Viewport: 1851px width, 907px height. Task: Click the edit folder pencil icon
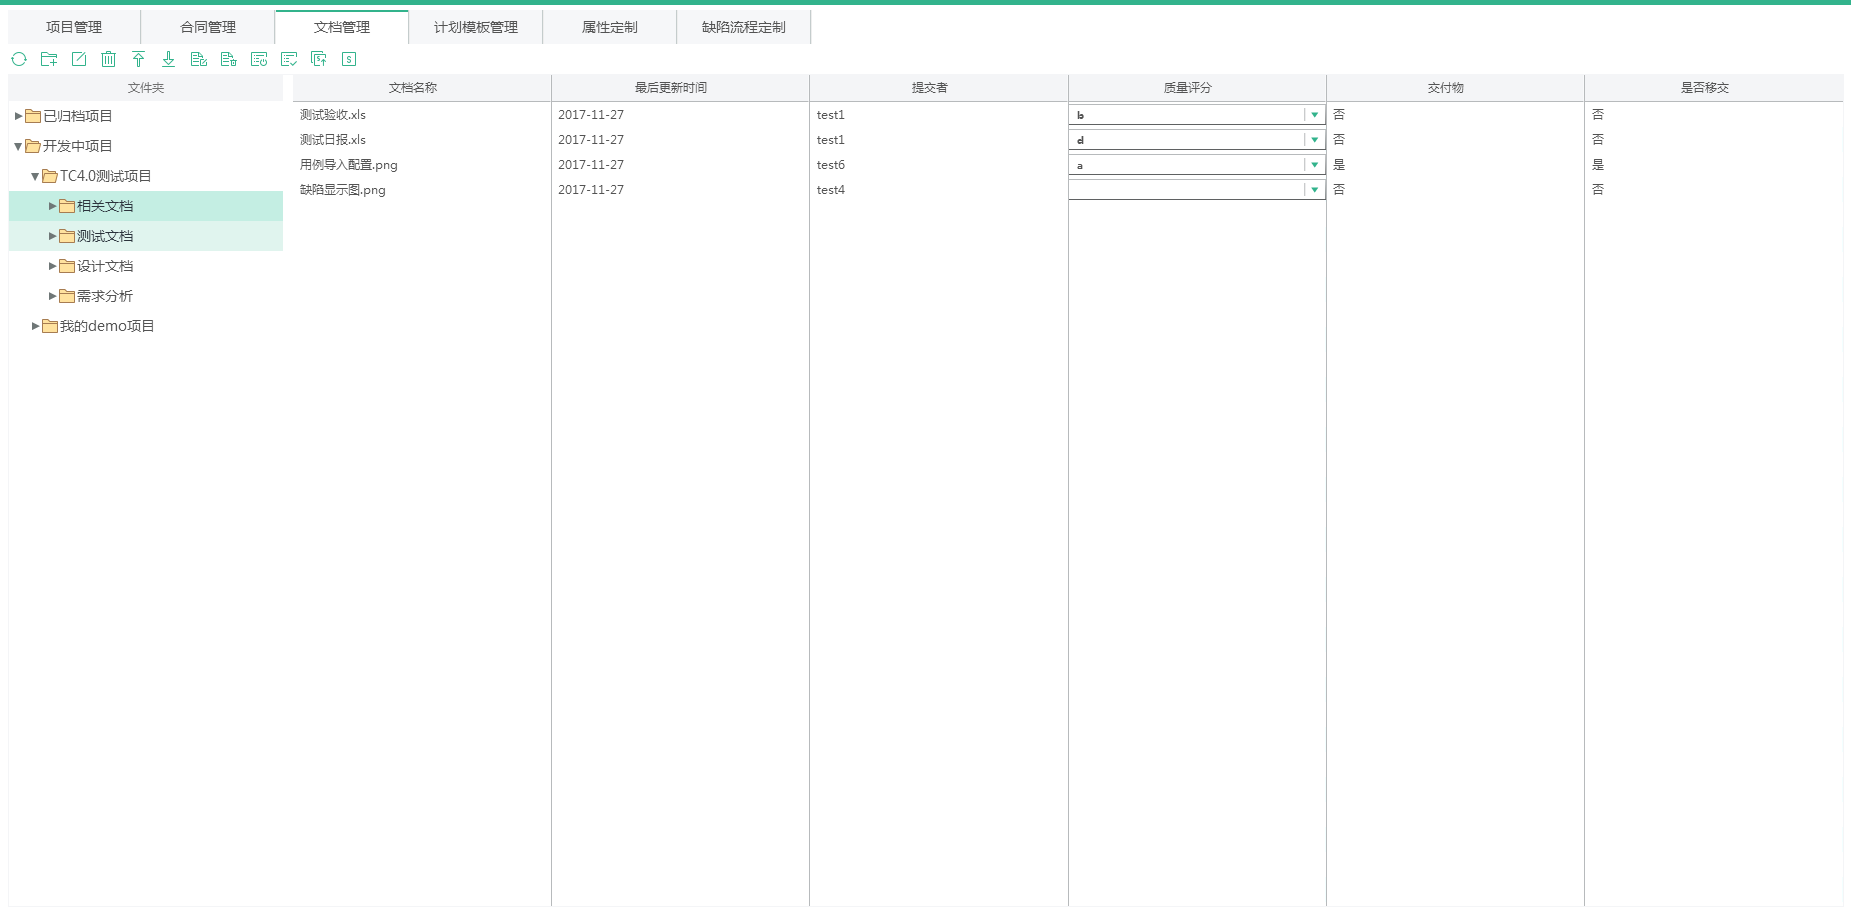click(x=79, y=59)
